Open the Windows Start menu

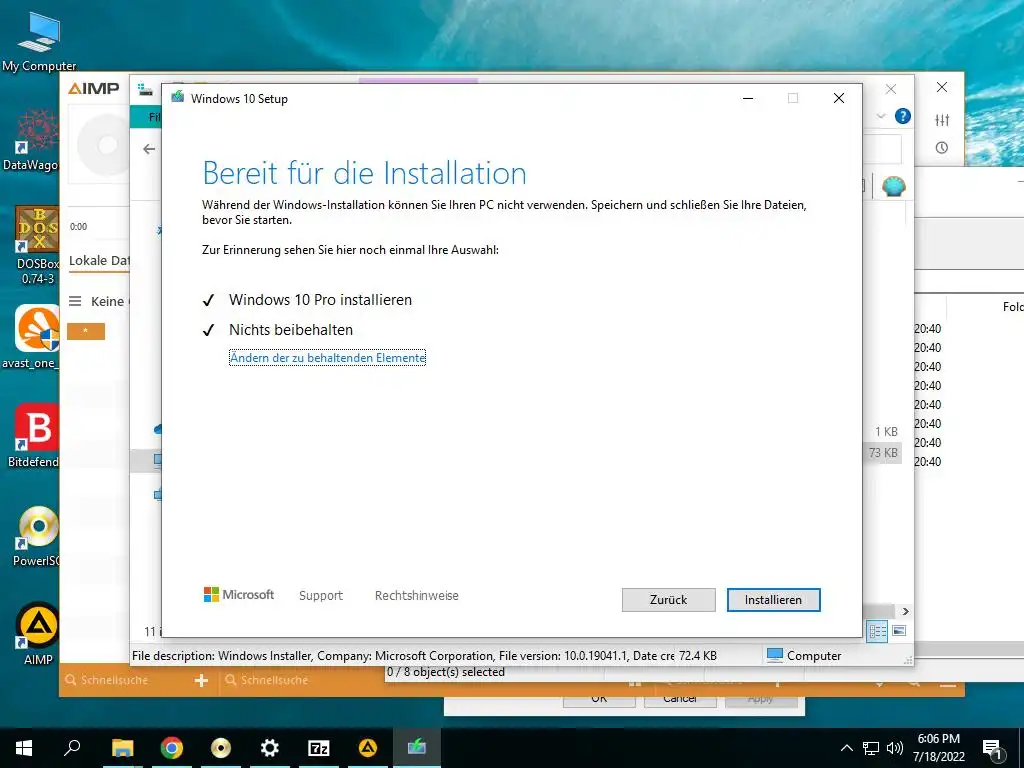24,748
